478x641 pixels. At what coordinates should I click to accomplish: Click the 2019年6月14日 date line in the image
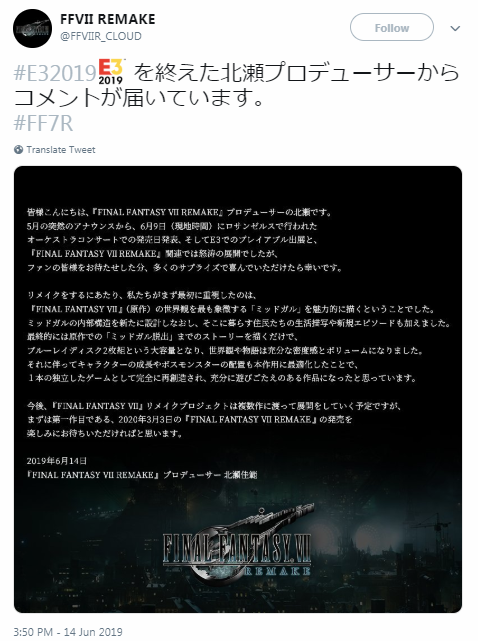point(57,461)
